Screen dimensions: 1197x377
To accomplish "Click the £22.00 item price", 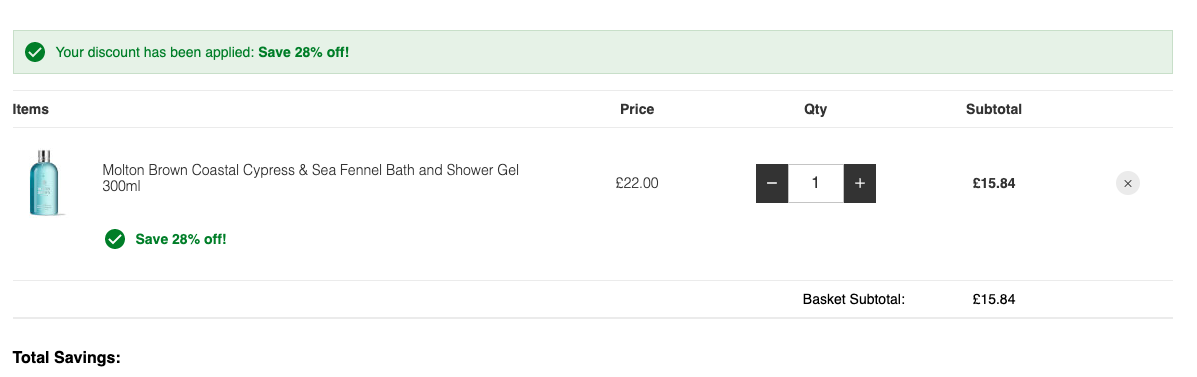I will (637, 183).
